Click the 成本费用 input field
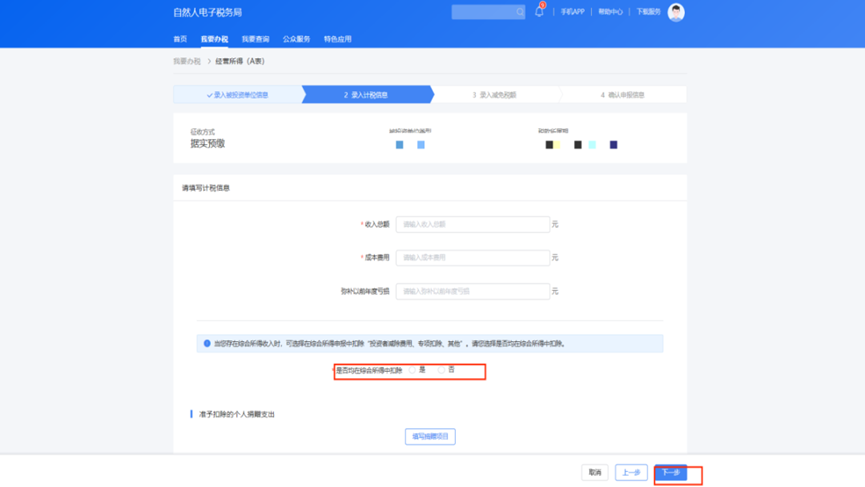This screenshot has height=487, width=865. [472, 258]
